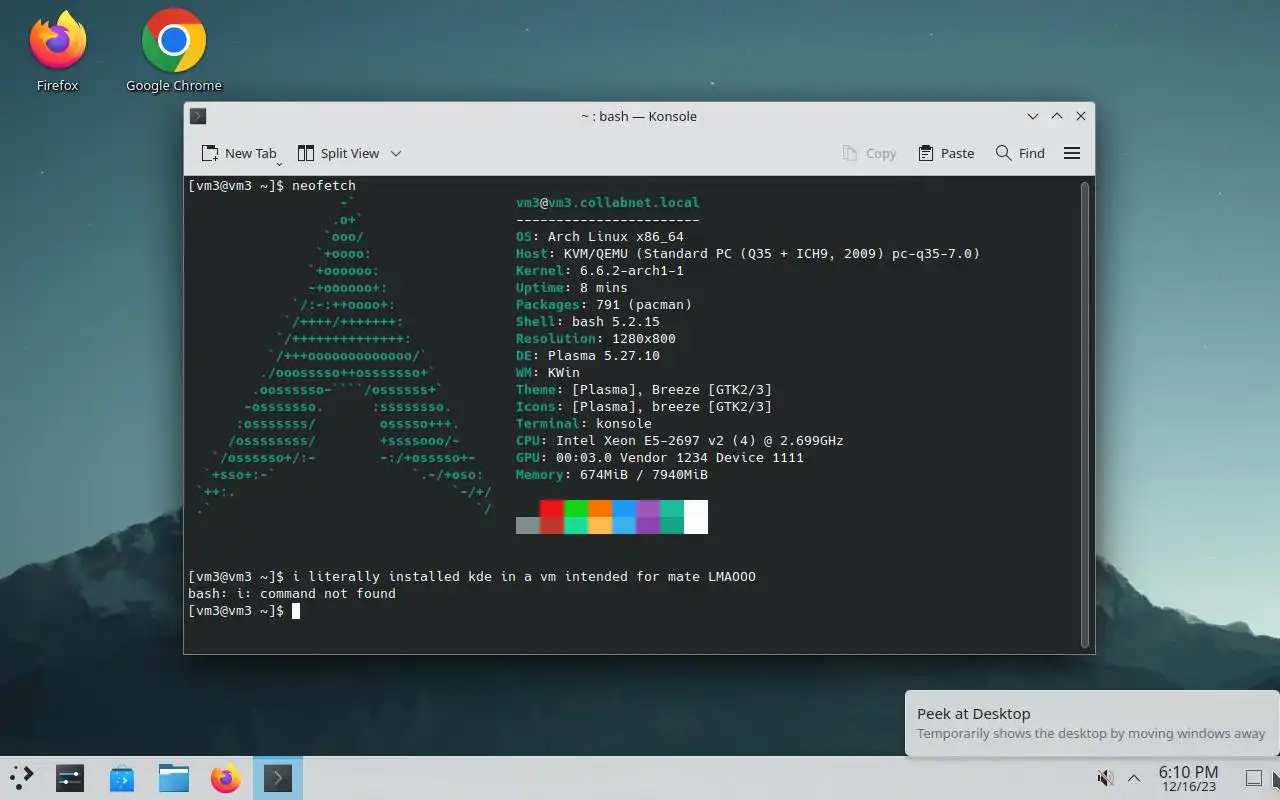Click the red color block in neofetch output
The width and height of the screenshot is (1280, 800).
pyautogui.click(x=552, y=509)
